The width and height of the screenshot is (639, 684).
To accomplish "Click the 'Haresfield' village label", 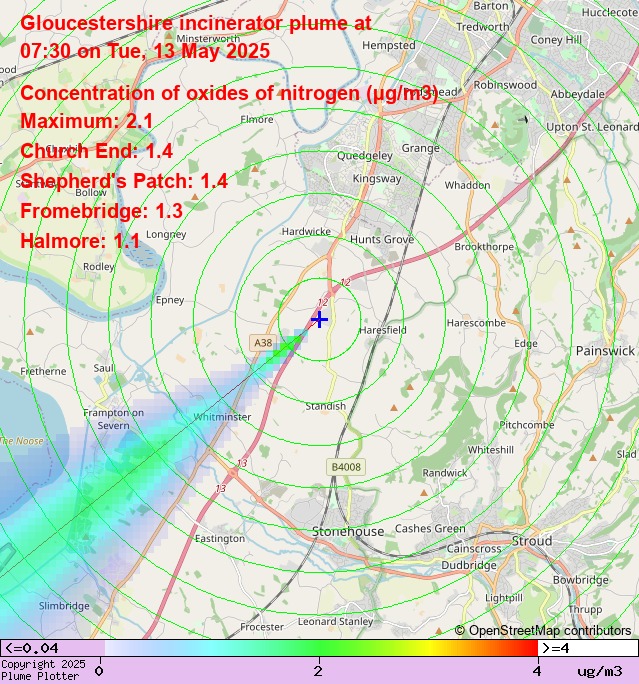I will tap(383, 330).
